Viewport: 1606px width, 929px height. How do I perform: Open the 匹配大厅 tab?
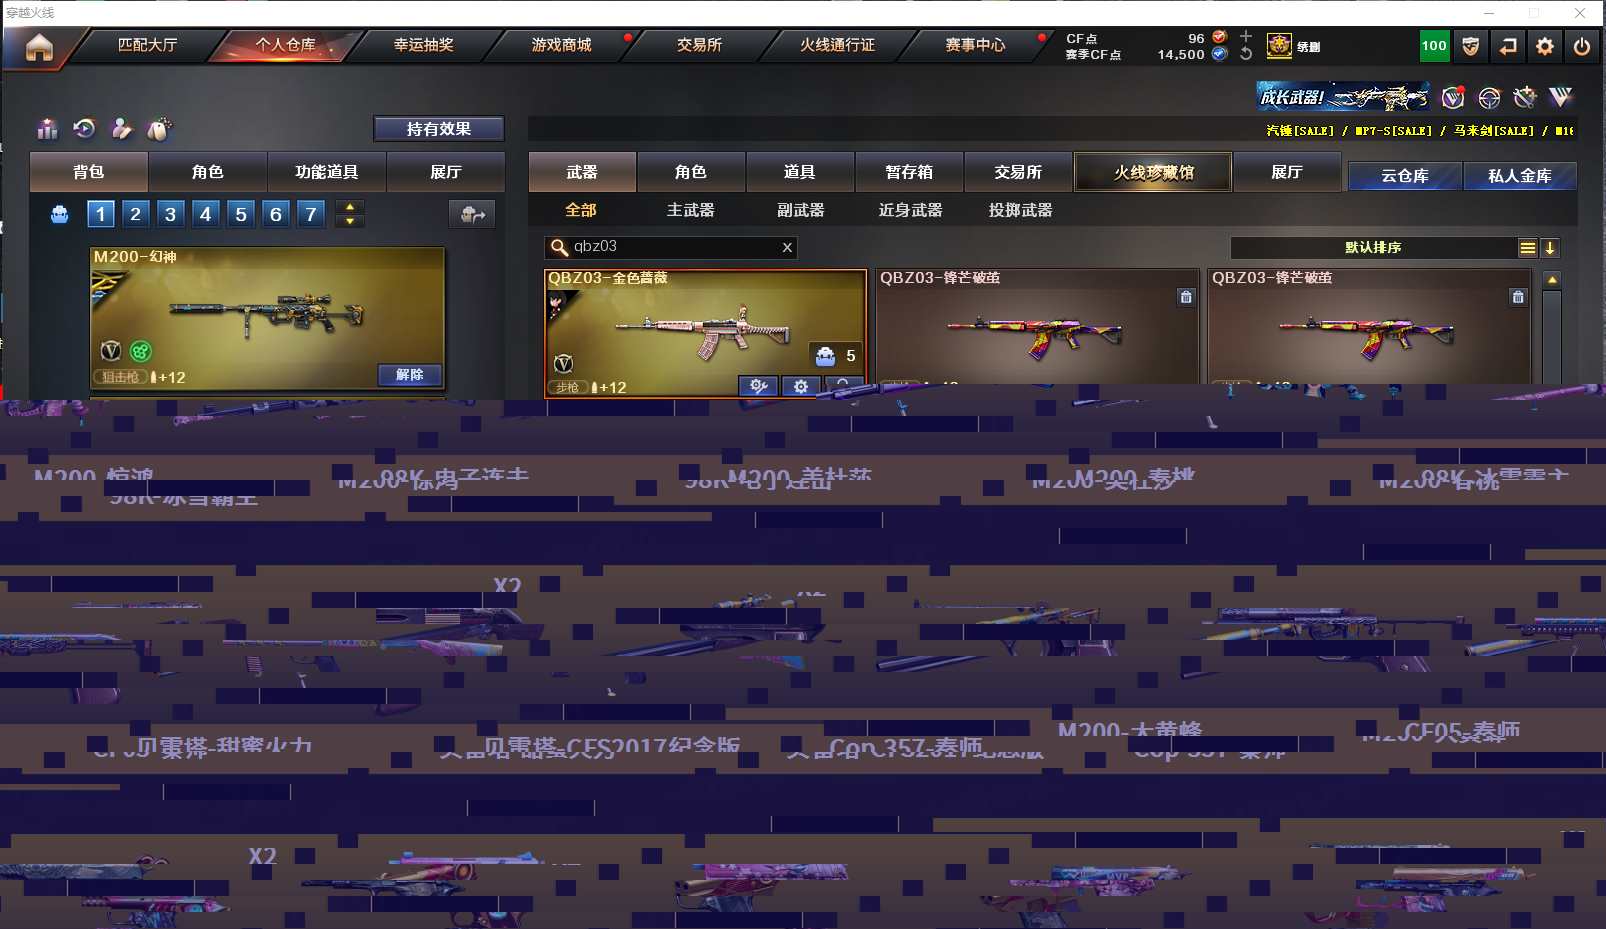pyautogui.click(x=147, y=45)
